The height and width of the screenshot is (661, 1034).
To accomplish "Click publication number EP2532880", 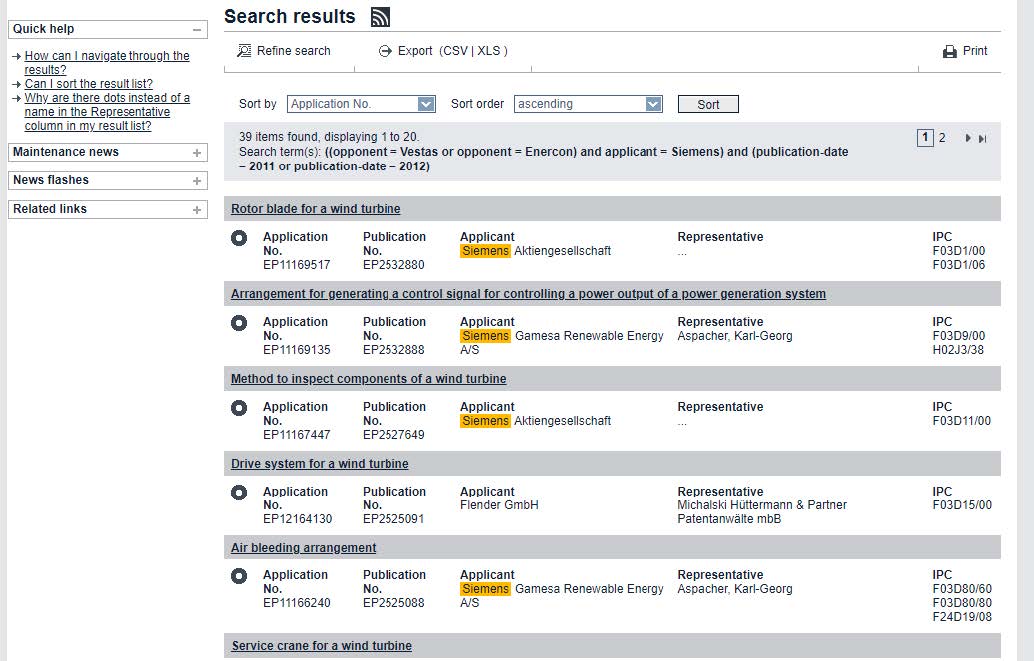I will (x=394, y=265).
